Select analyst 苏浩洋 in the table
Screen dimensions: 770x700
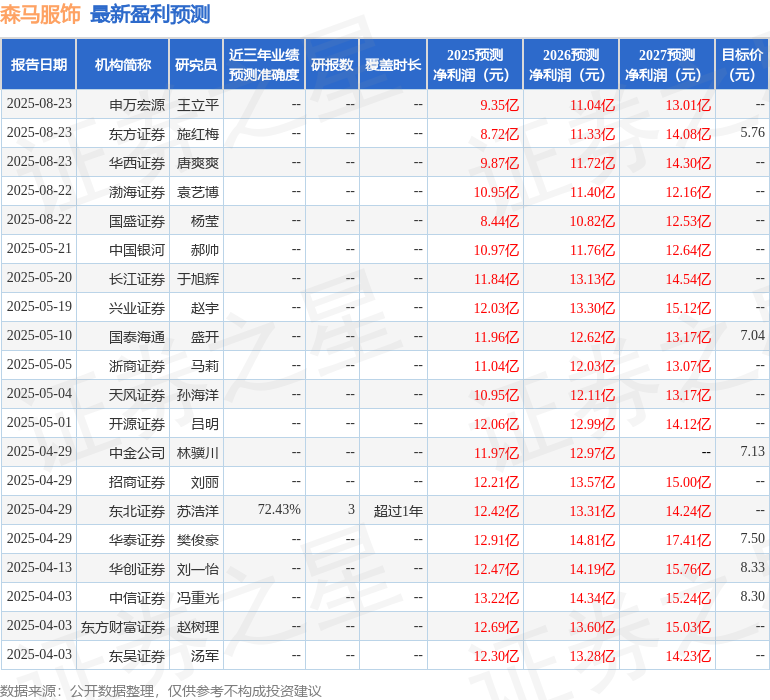pos(198,511)
